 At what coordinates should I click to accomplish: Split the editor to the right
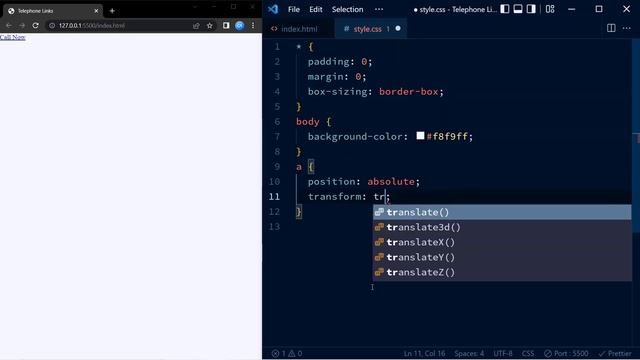pyautogui.click(x=611, y=28)
